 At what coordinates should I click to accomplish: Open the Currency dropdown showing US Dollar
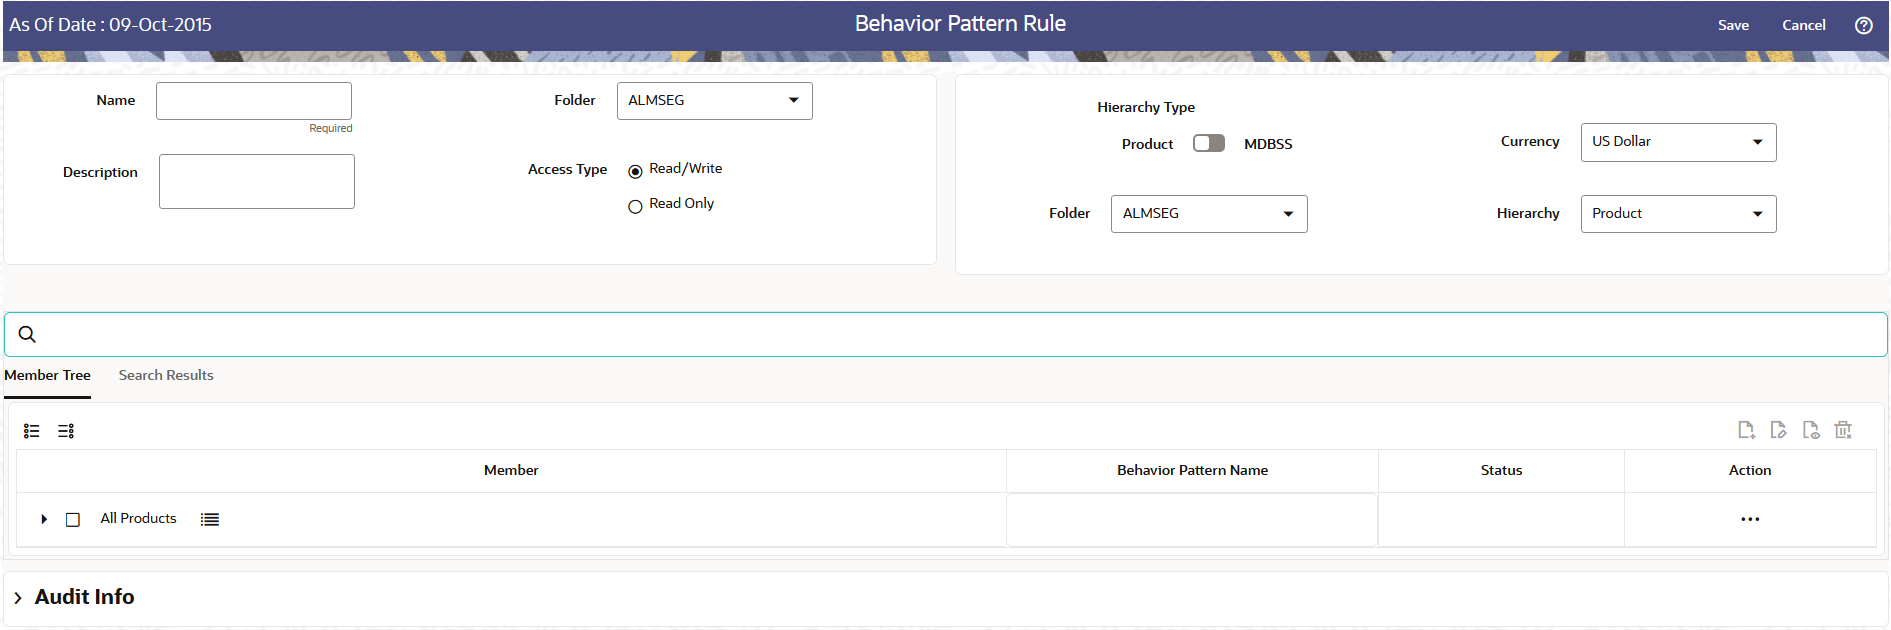[x=1678, y=142]
